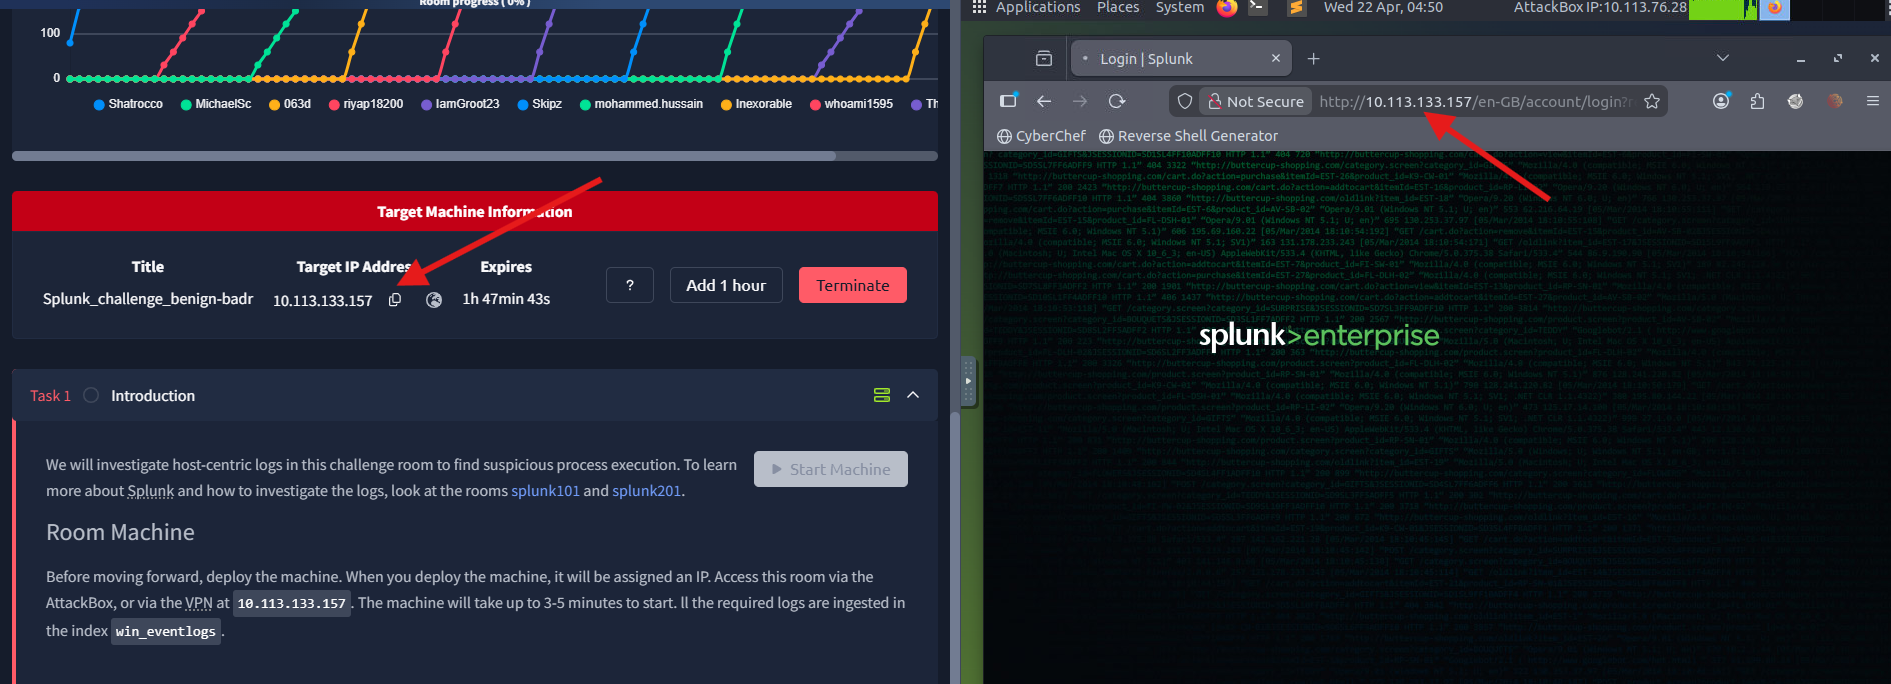This screenshot has height=684, width=1891.
Task: Click the green system monitor graph
Action: (1723, 9)
